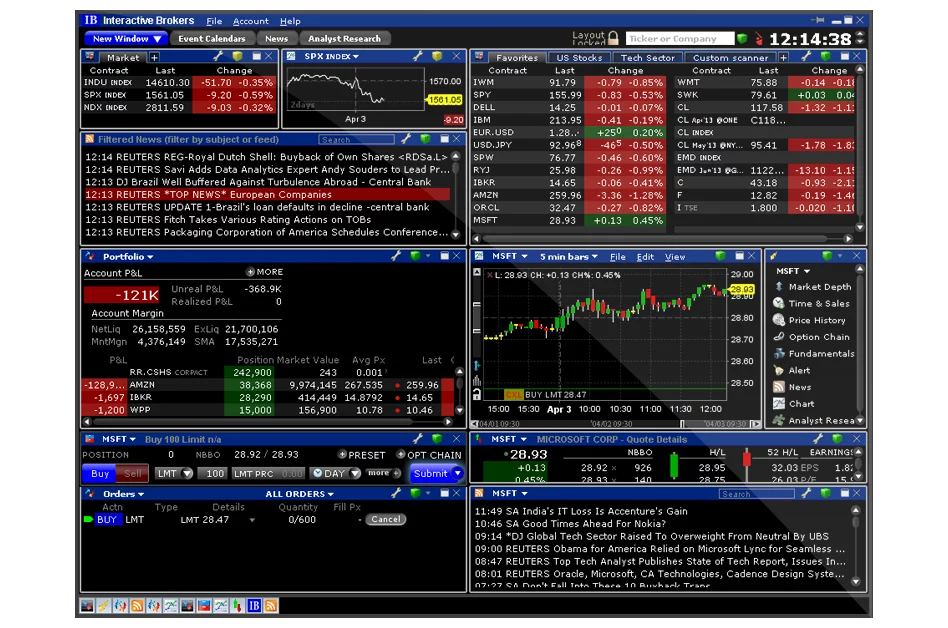Click the green shield icon next to ticker search
The width and height of the screenshot is (948, 628).
(x=742, y=39)
